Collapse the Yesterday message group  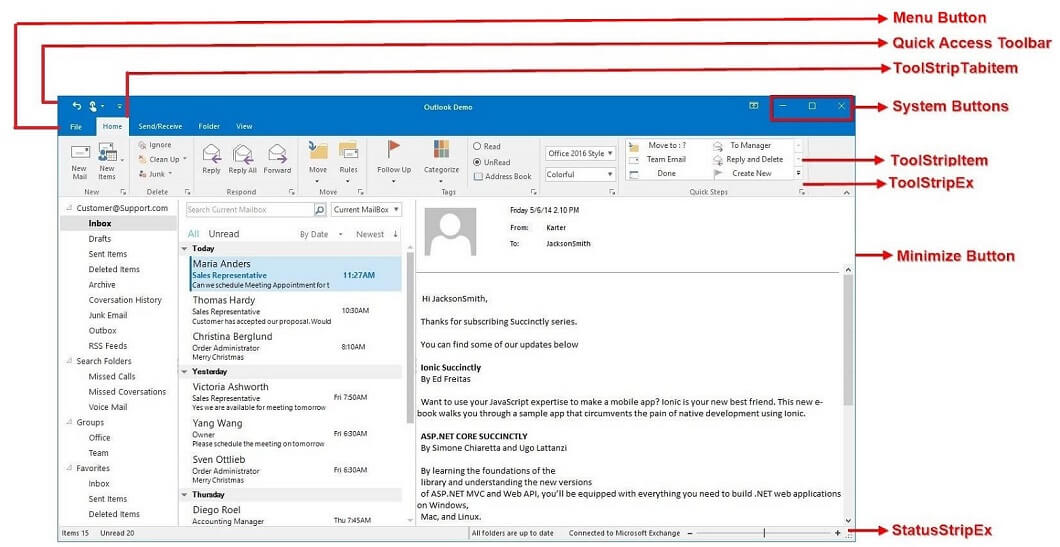pos(185,372)
